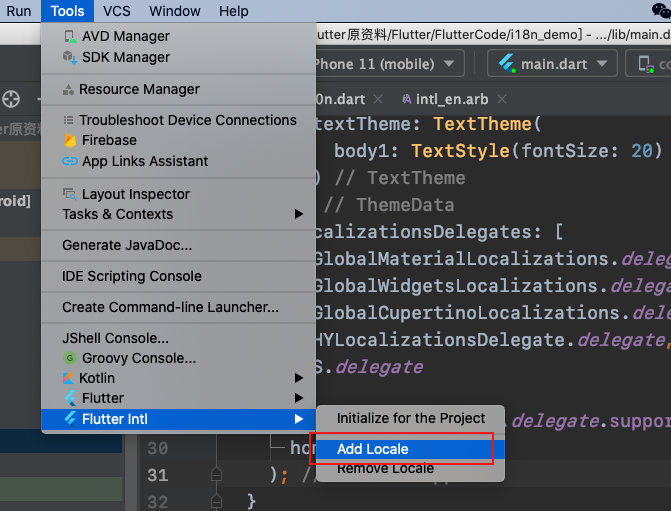This screenshot has width=671, height=511.
Task: Click the Flutter submenu arrow
Action: tap(299, 398)
